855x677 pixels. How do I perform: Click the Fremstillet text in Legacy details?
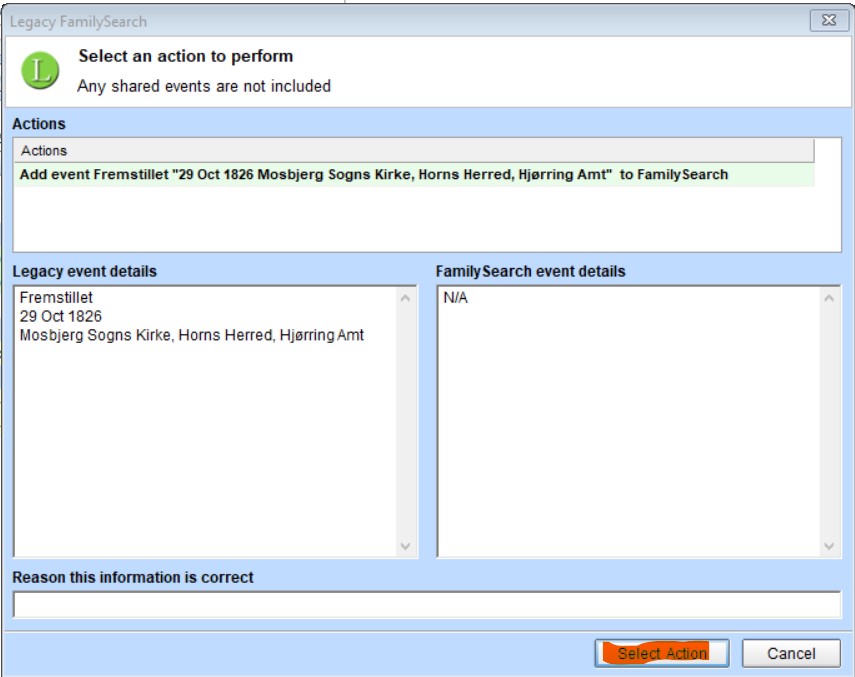[56, 298]
